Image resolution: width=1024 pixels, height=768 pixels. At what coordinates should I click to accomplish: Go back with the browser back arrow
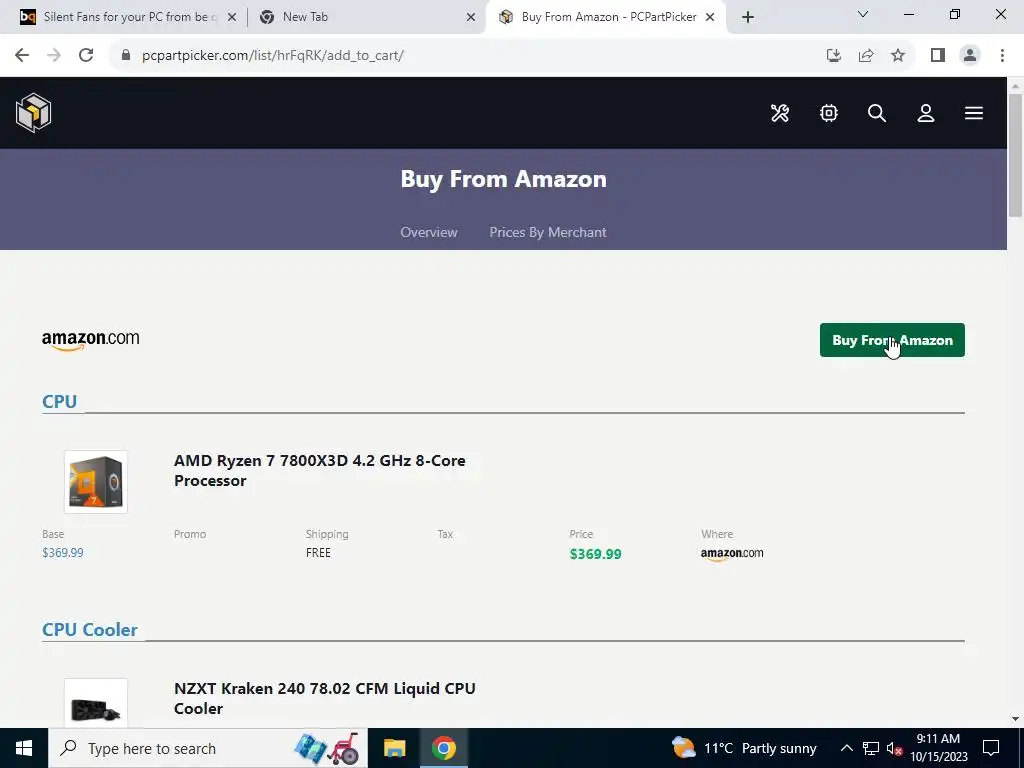coord(22,55)
